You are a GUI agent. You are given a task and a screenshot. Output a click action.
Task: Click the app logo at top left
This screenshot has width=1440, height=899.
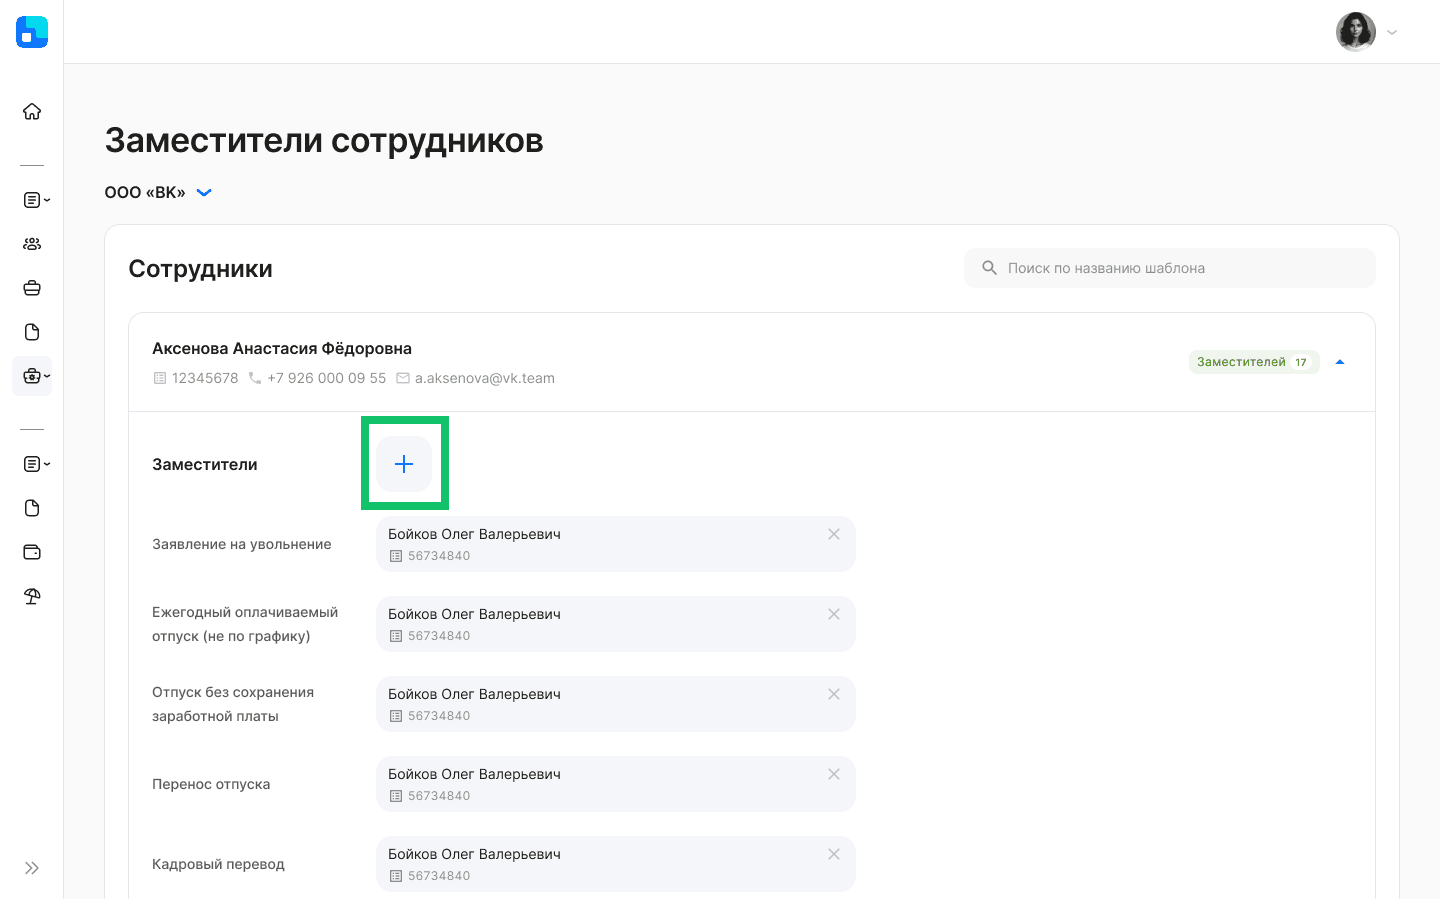coord(32,32)
